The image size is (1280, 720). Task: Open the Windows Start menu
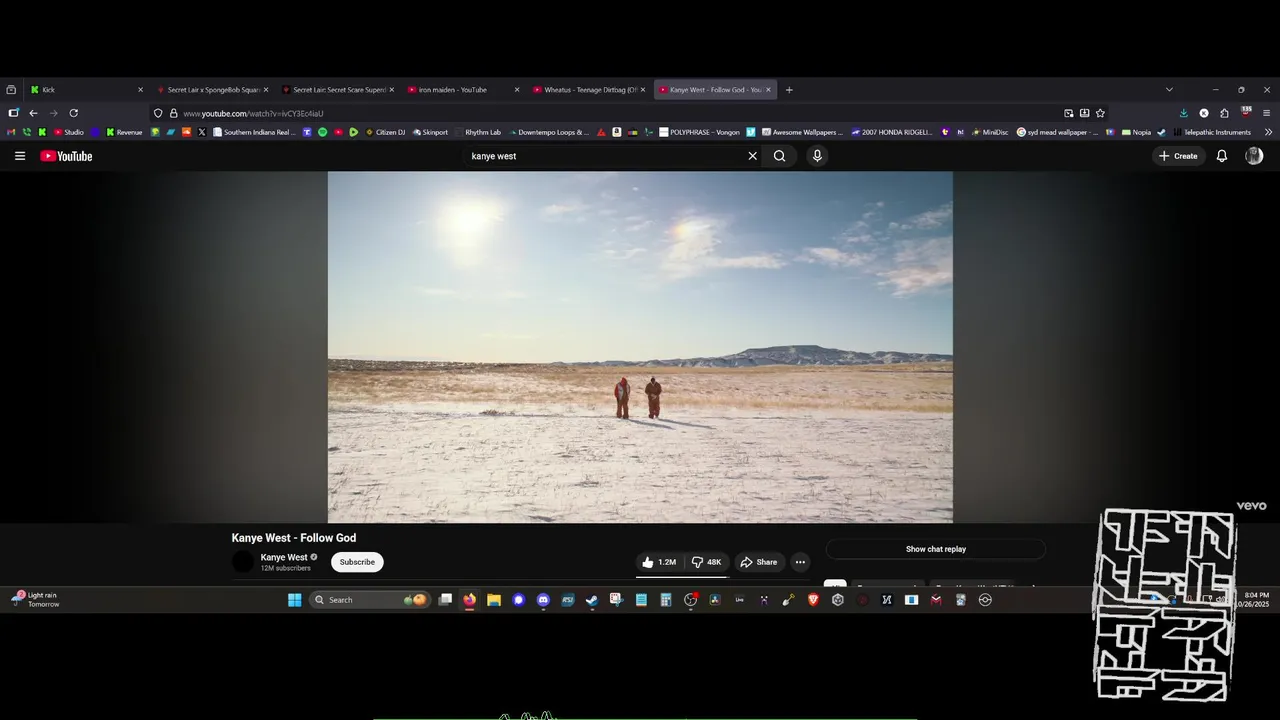[x=295, y=600]
